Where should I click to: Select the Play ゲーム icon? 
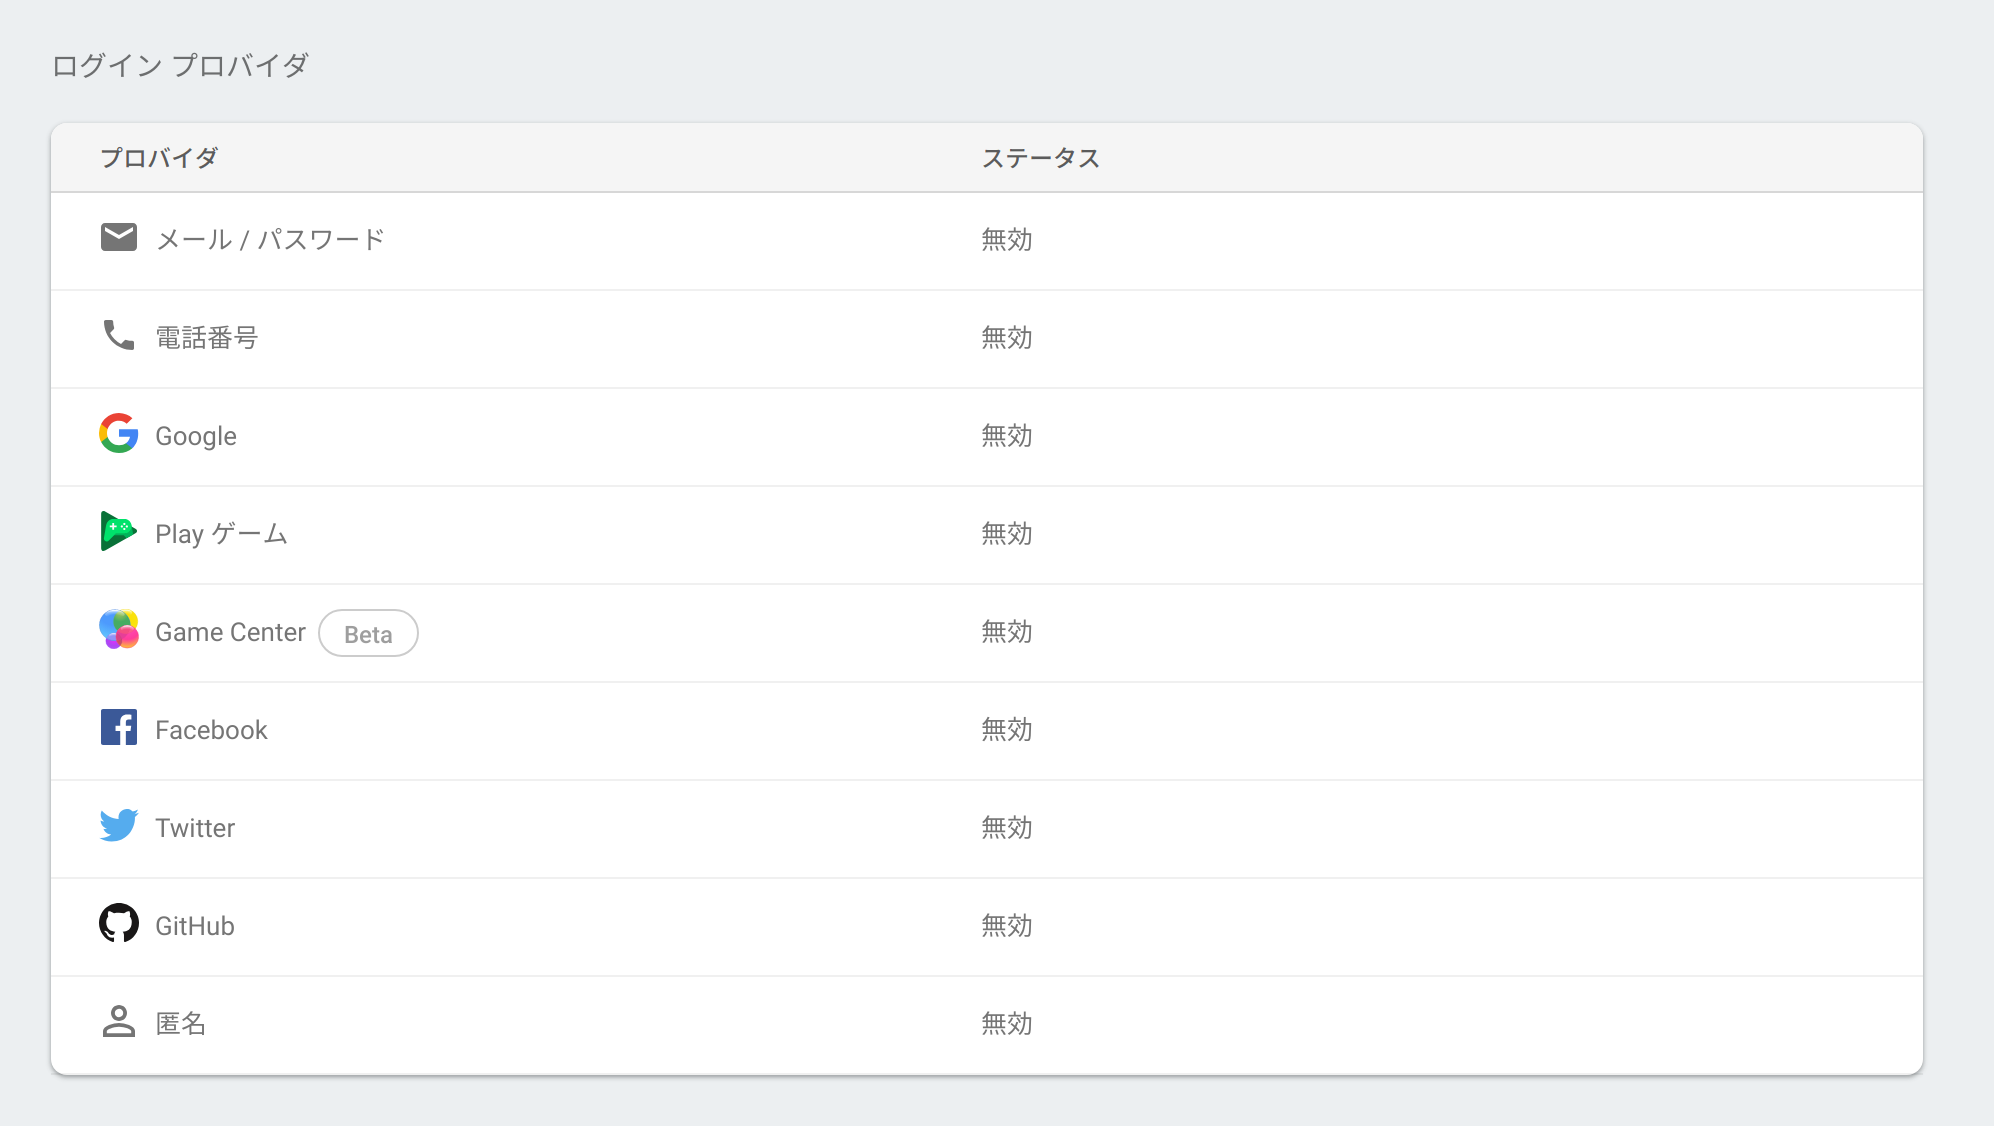click(118, 532)
